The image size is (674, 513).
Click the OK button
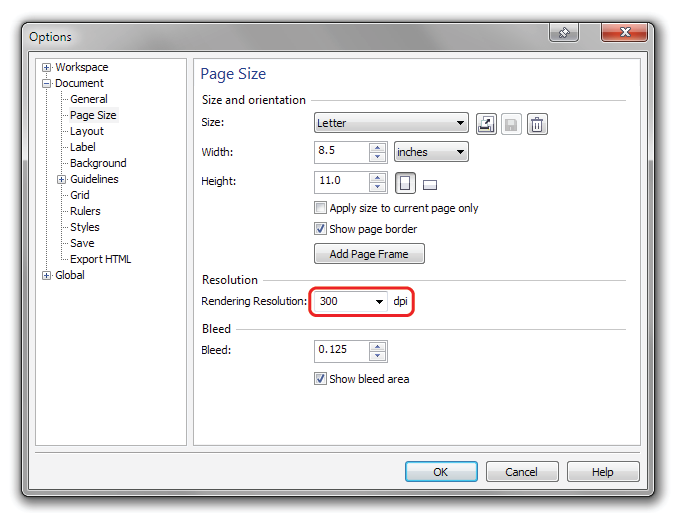441,472
